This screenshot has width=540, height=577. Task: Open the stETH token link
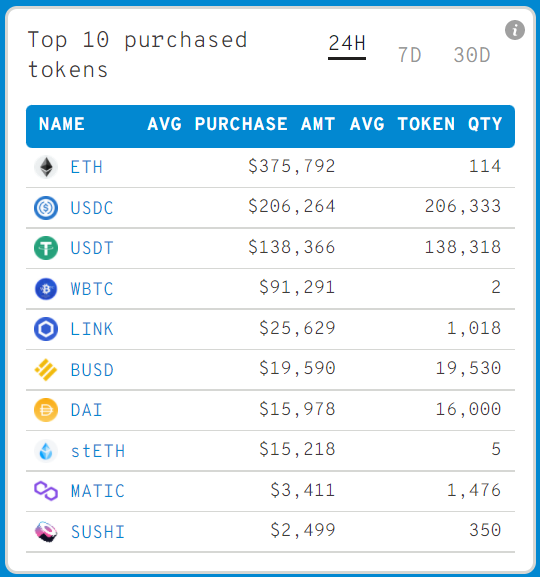(98, 451)
